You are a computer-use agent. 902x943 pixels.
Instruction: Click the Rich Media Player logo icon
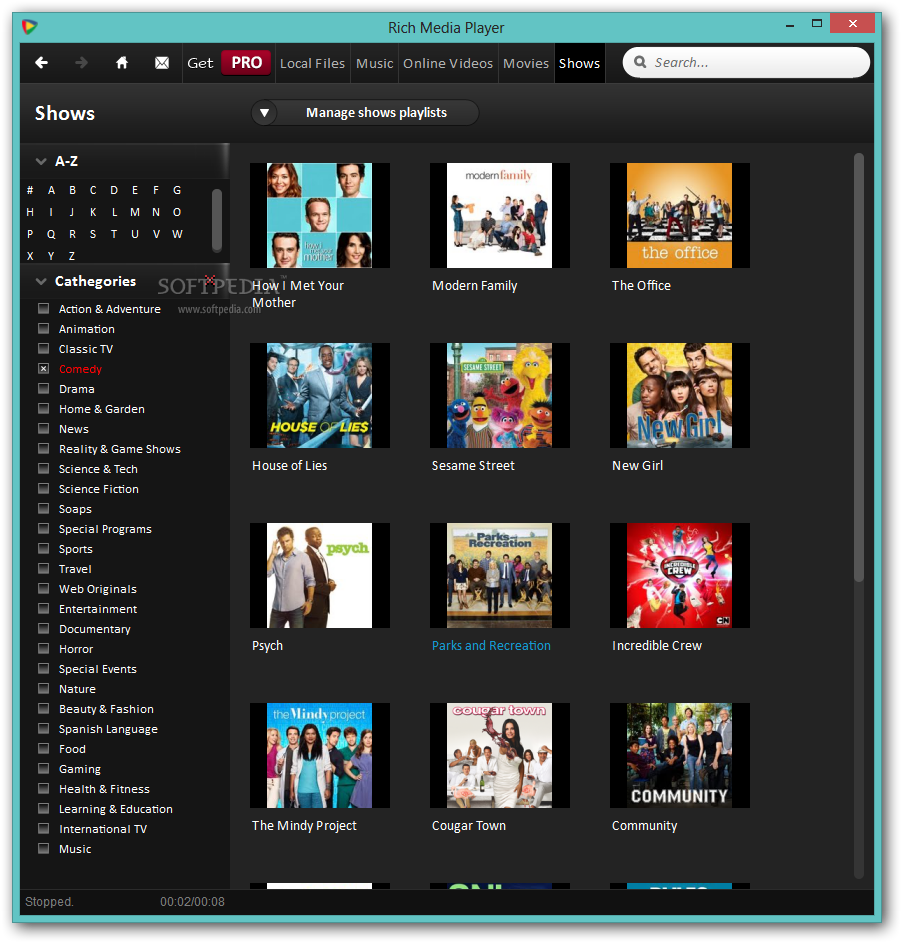tap(29, 27)
